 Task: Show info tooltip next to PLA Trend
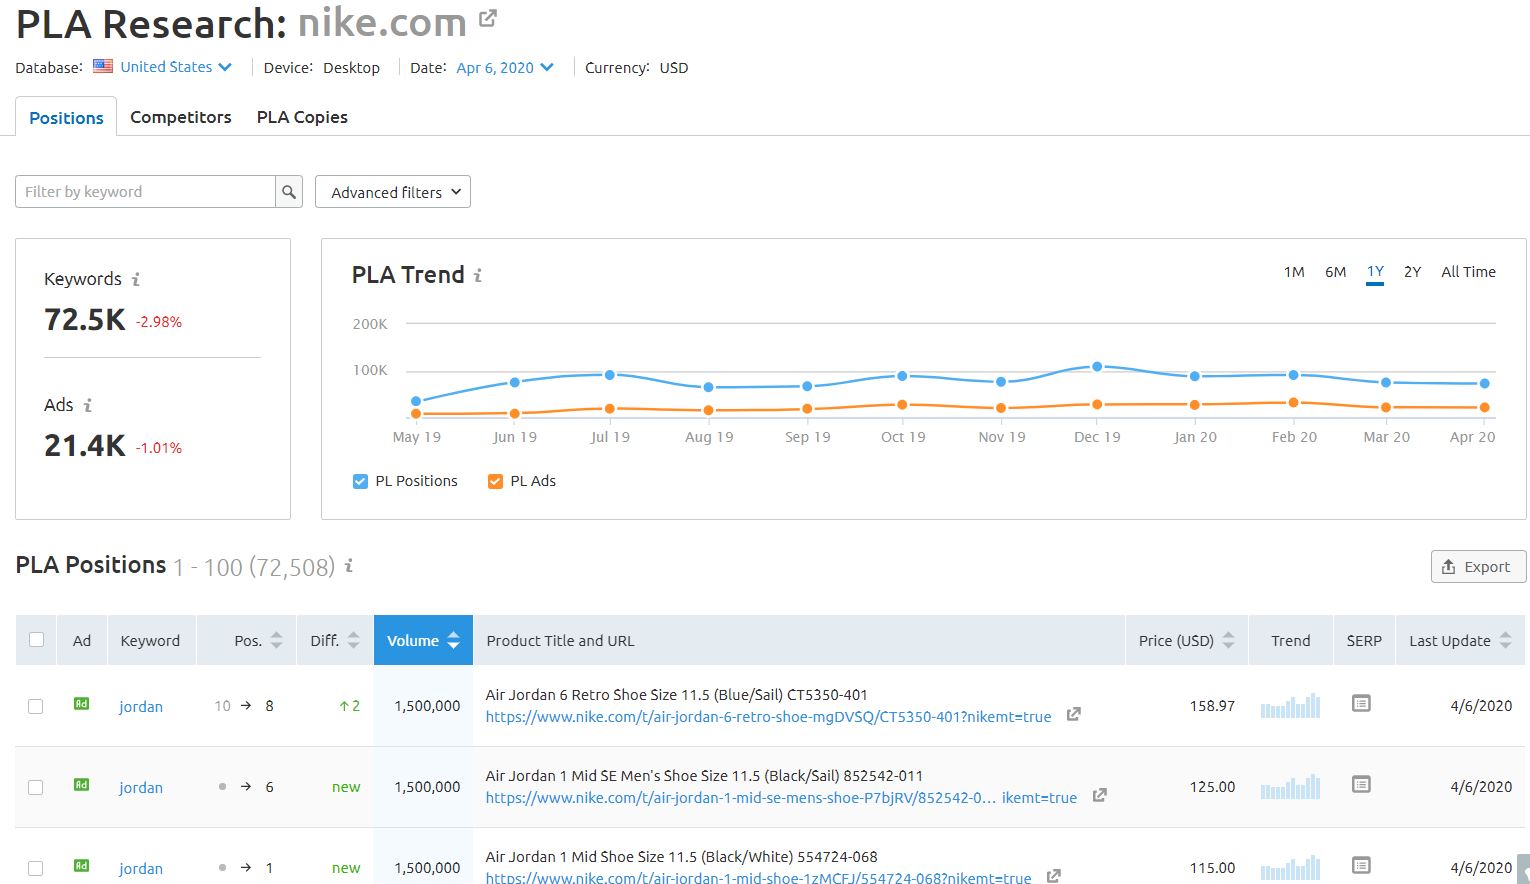478,275
